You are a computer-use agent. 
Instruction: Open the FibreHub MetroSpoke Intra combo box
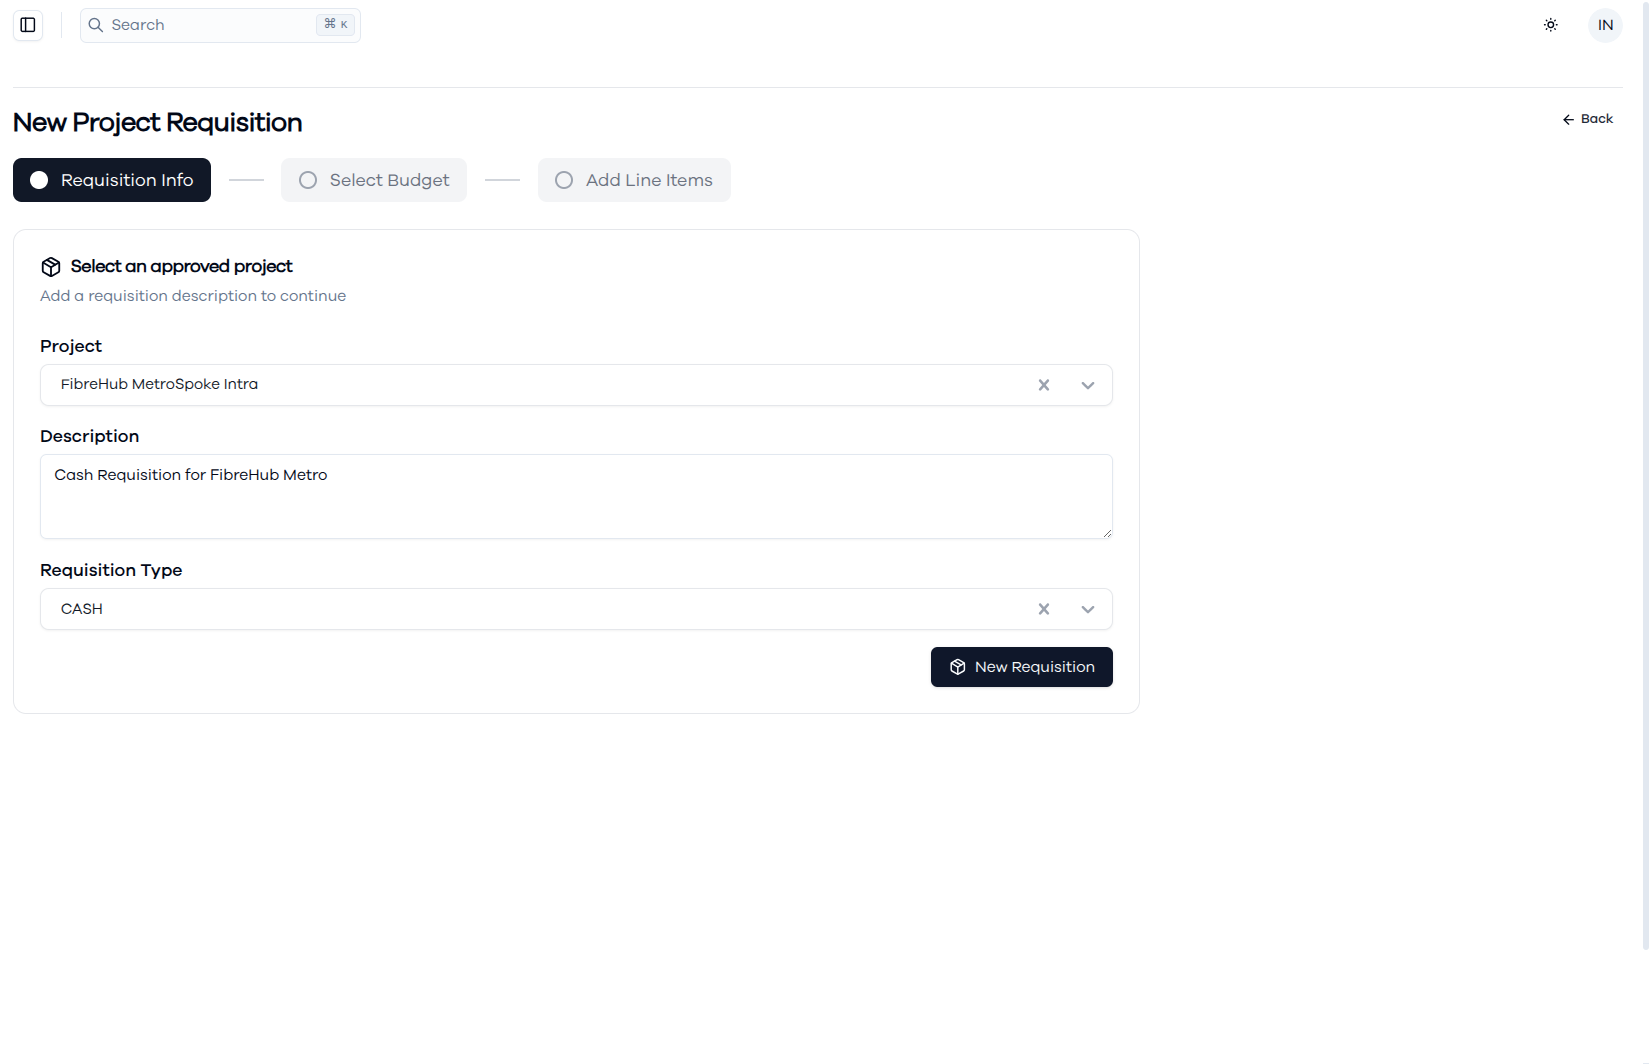(x=576, y=385)
